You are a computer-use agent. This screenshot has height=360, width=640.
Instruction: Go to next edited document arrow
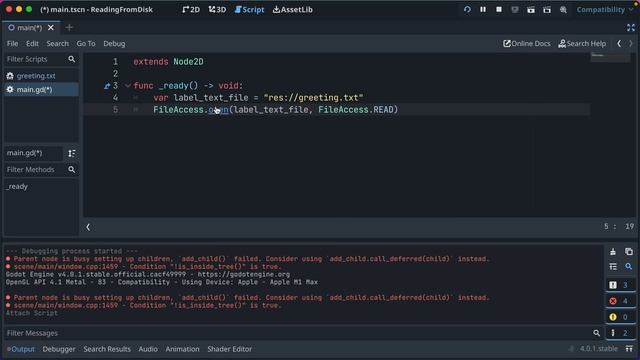click(631, 43)
